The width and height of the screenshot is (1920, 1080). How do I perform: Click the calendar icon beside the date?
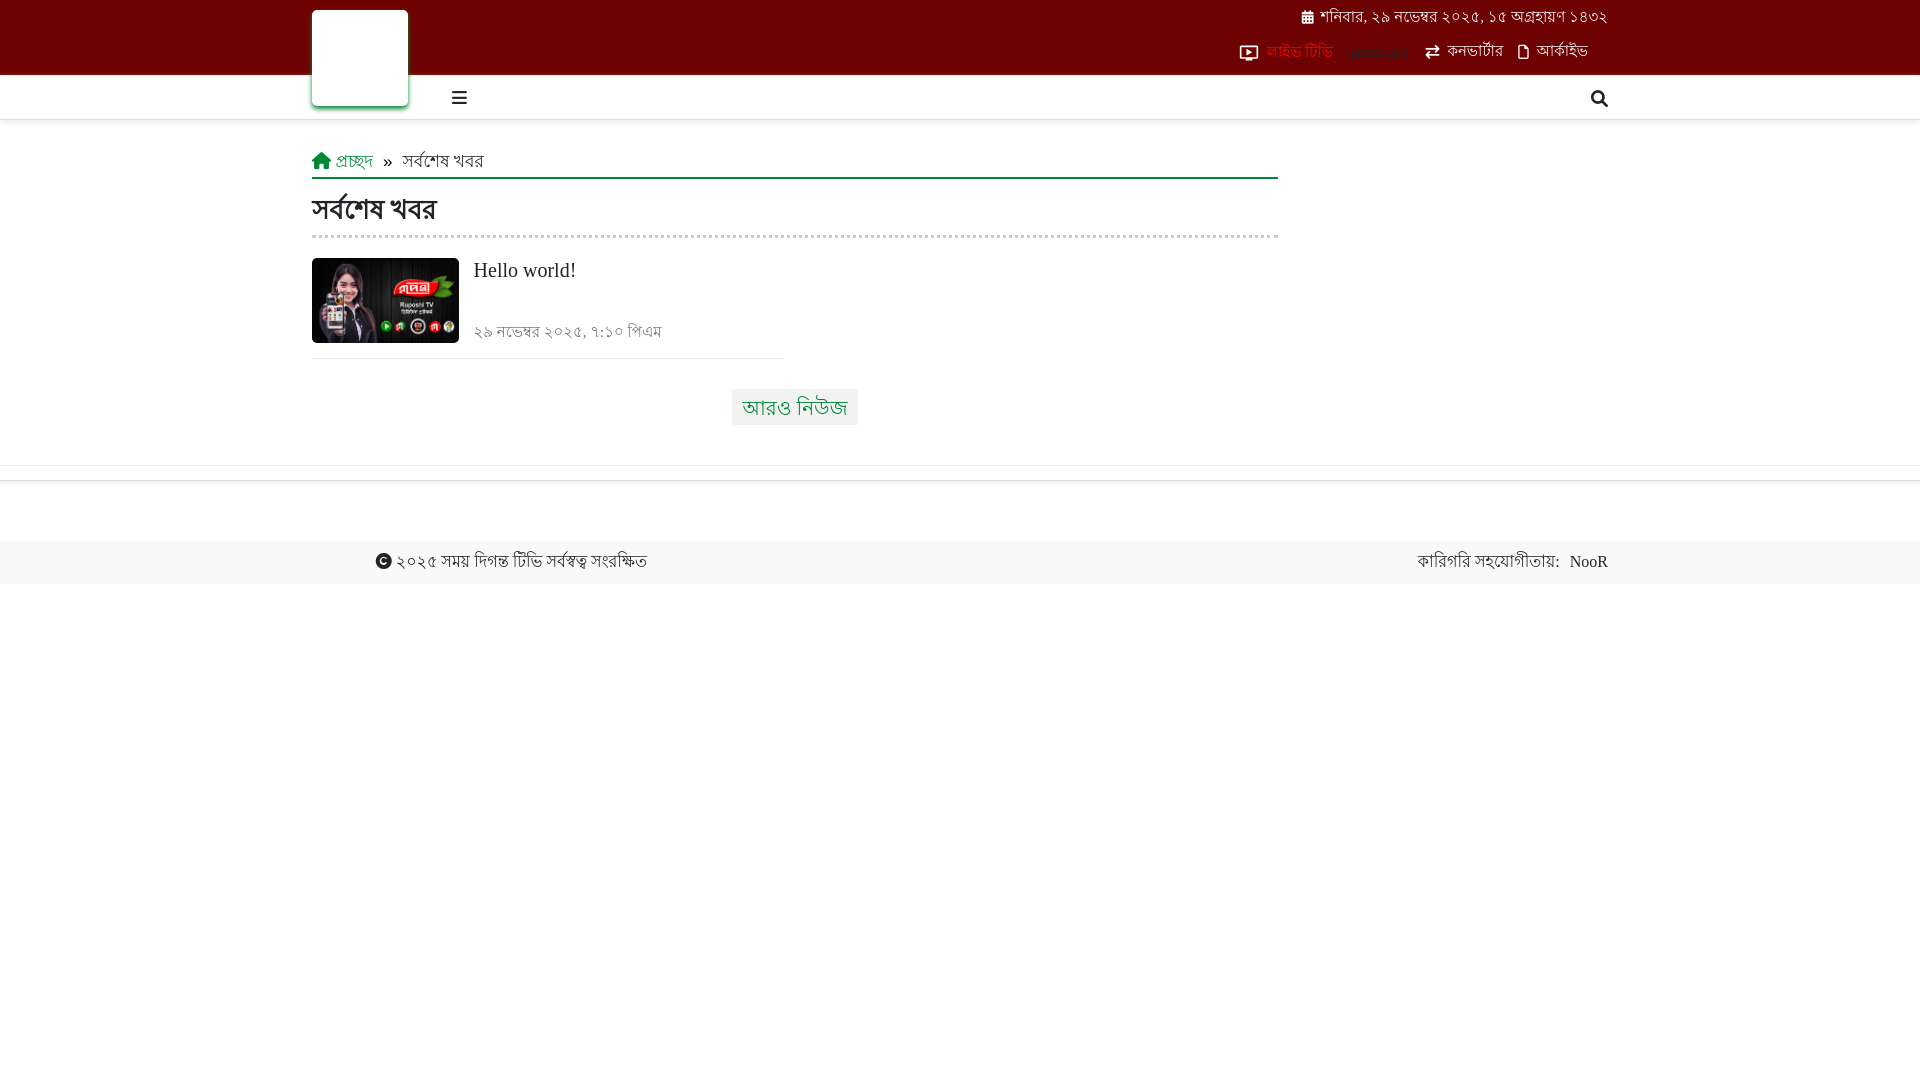pos(1307,18)
